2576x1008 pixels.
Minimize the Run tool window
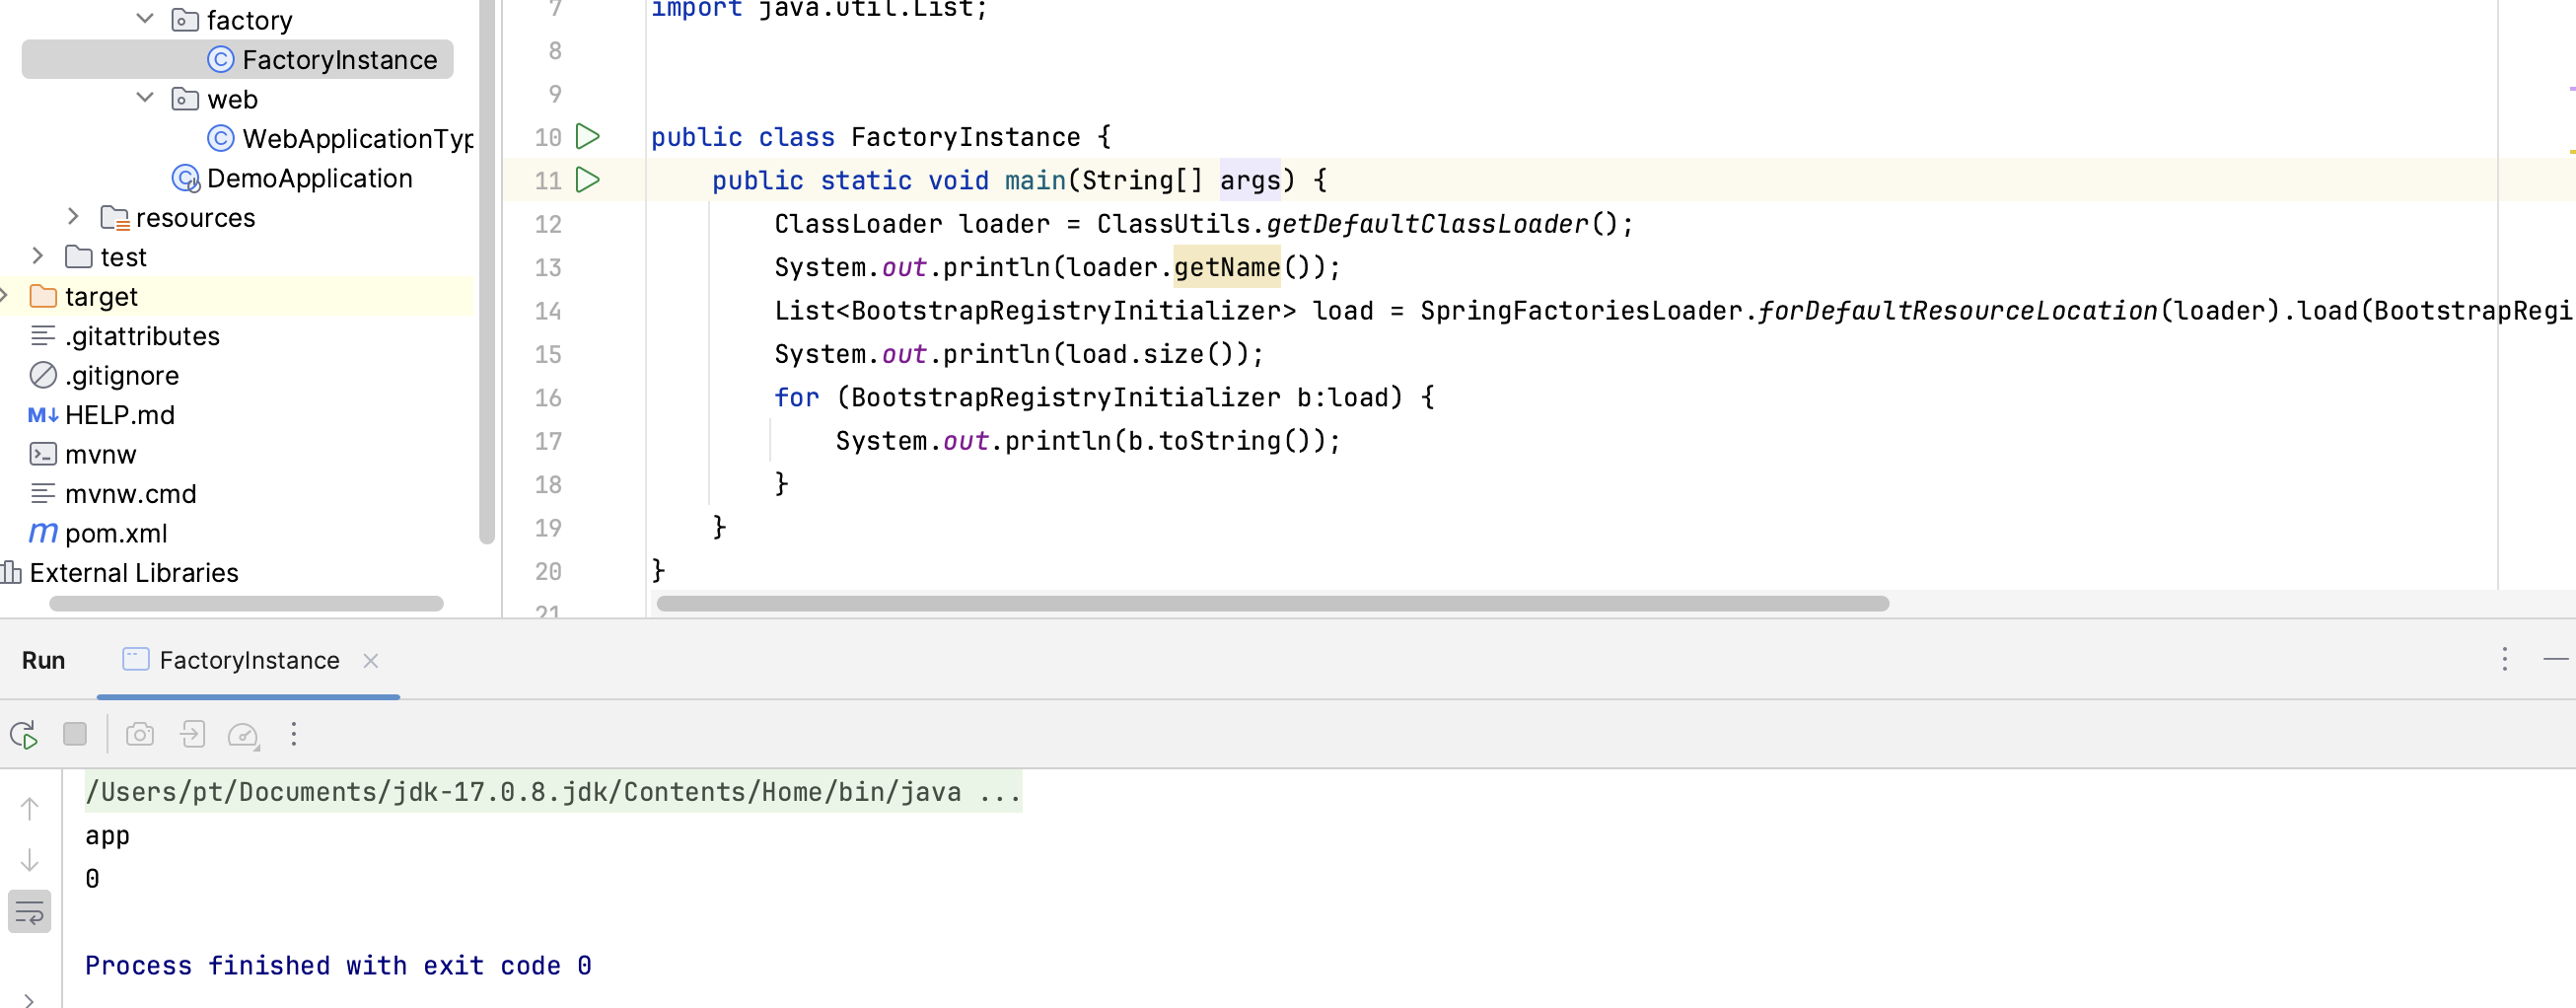click(2555, 659)
